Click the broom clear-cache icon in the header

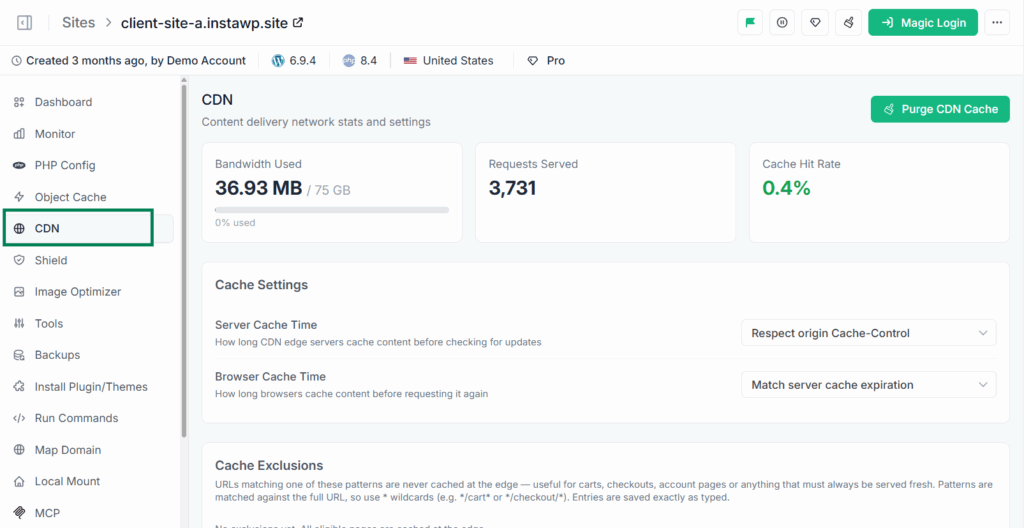click(x=848, y=22)
